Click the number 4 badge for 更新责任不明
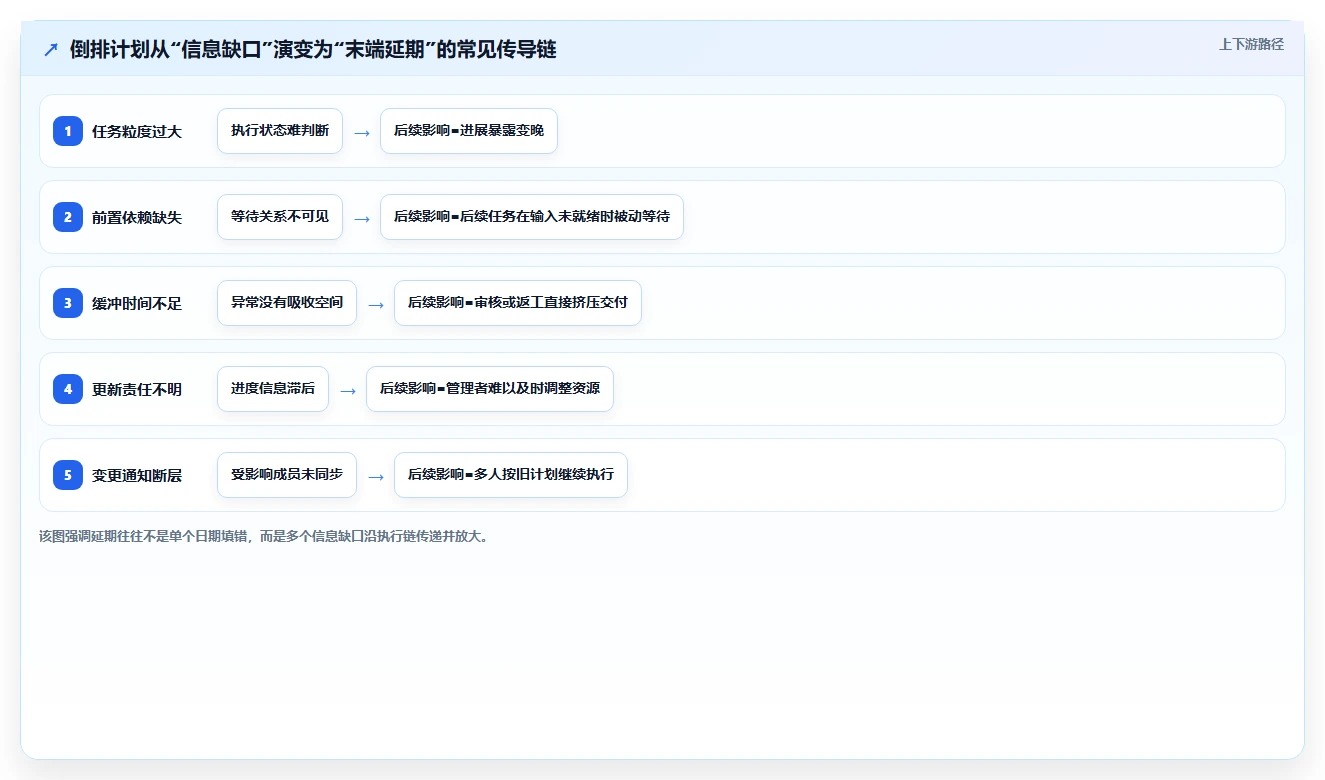 tap(68, 388)
